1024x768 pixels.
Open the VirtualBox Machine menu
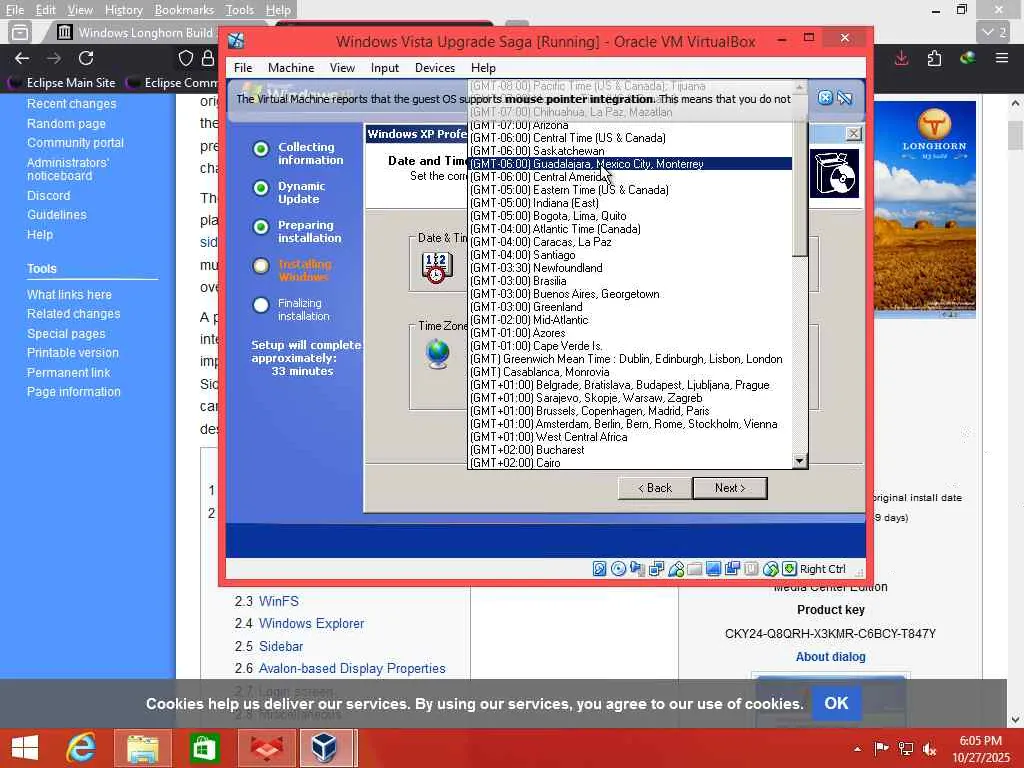[291, 67]
